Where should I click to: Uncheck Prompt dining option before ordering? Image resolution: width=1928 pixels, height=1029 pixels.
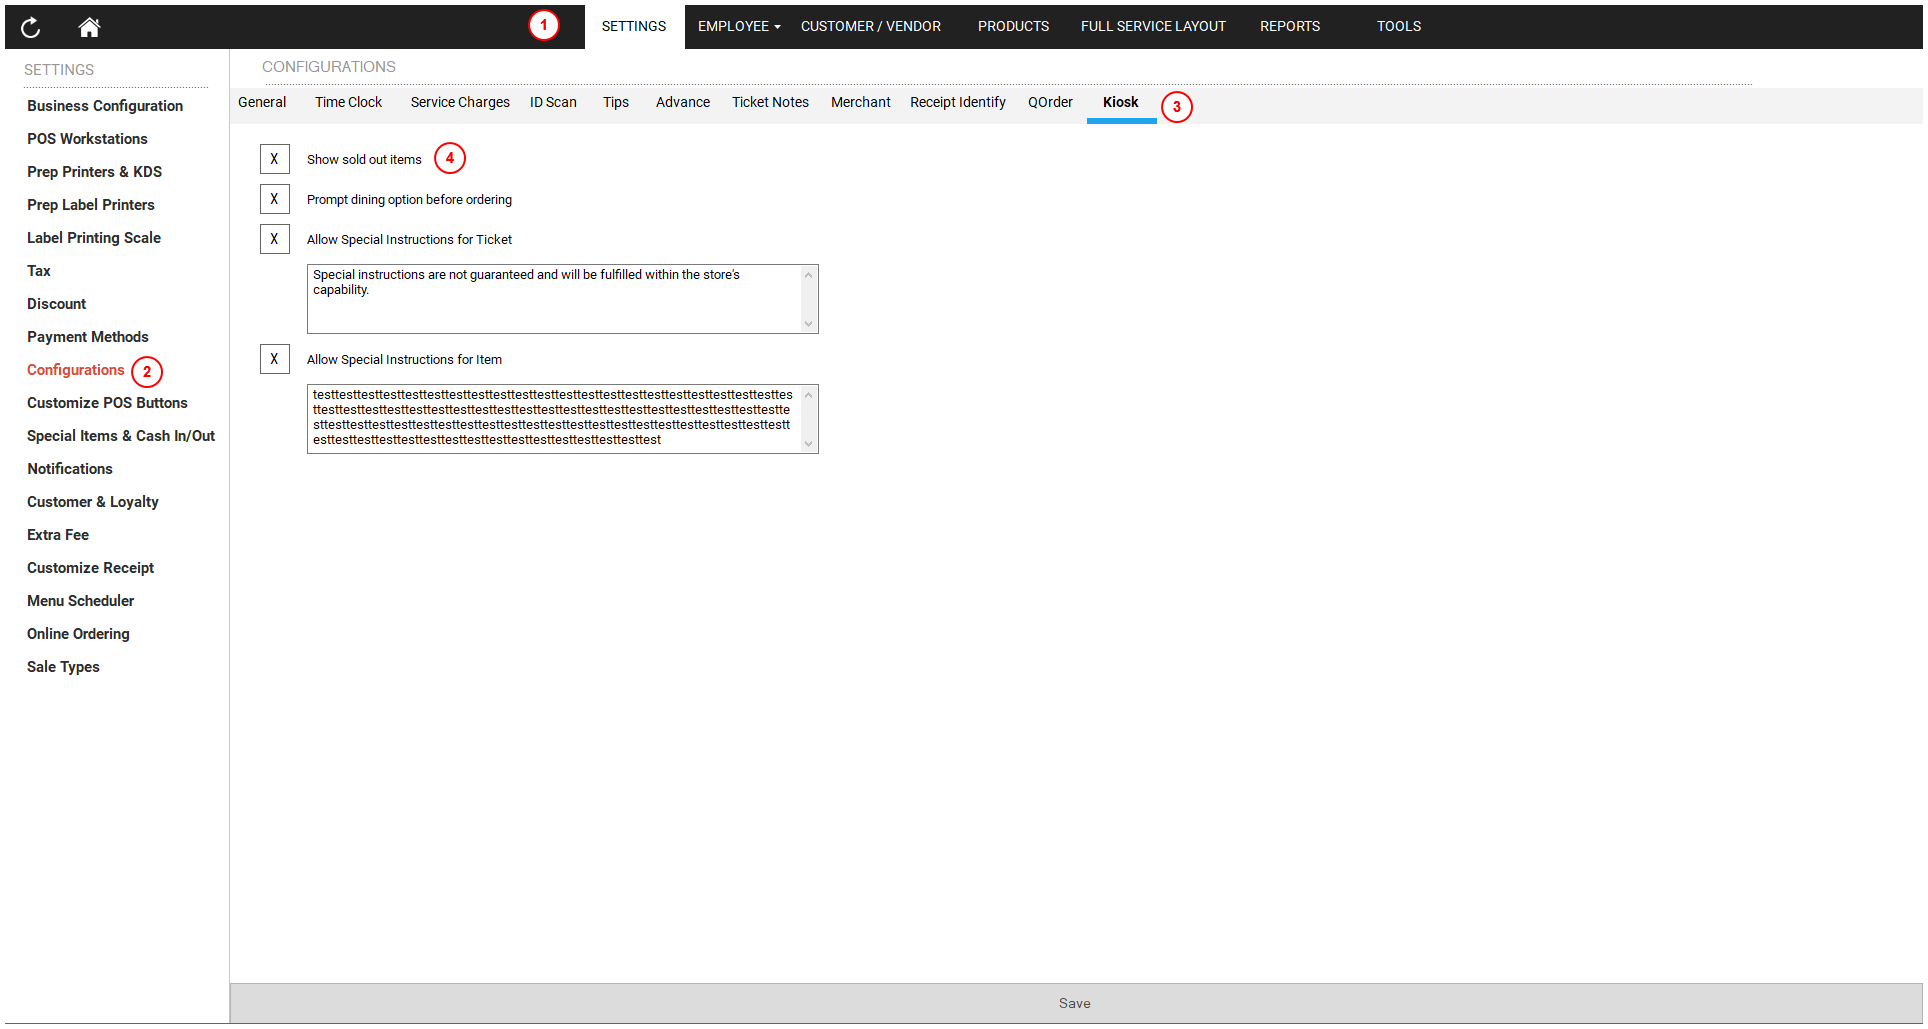[x=274, y=199]
